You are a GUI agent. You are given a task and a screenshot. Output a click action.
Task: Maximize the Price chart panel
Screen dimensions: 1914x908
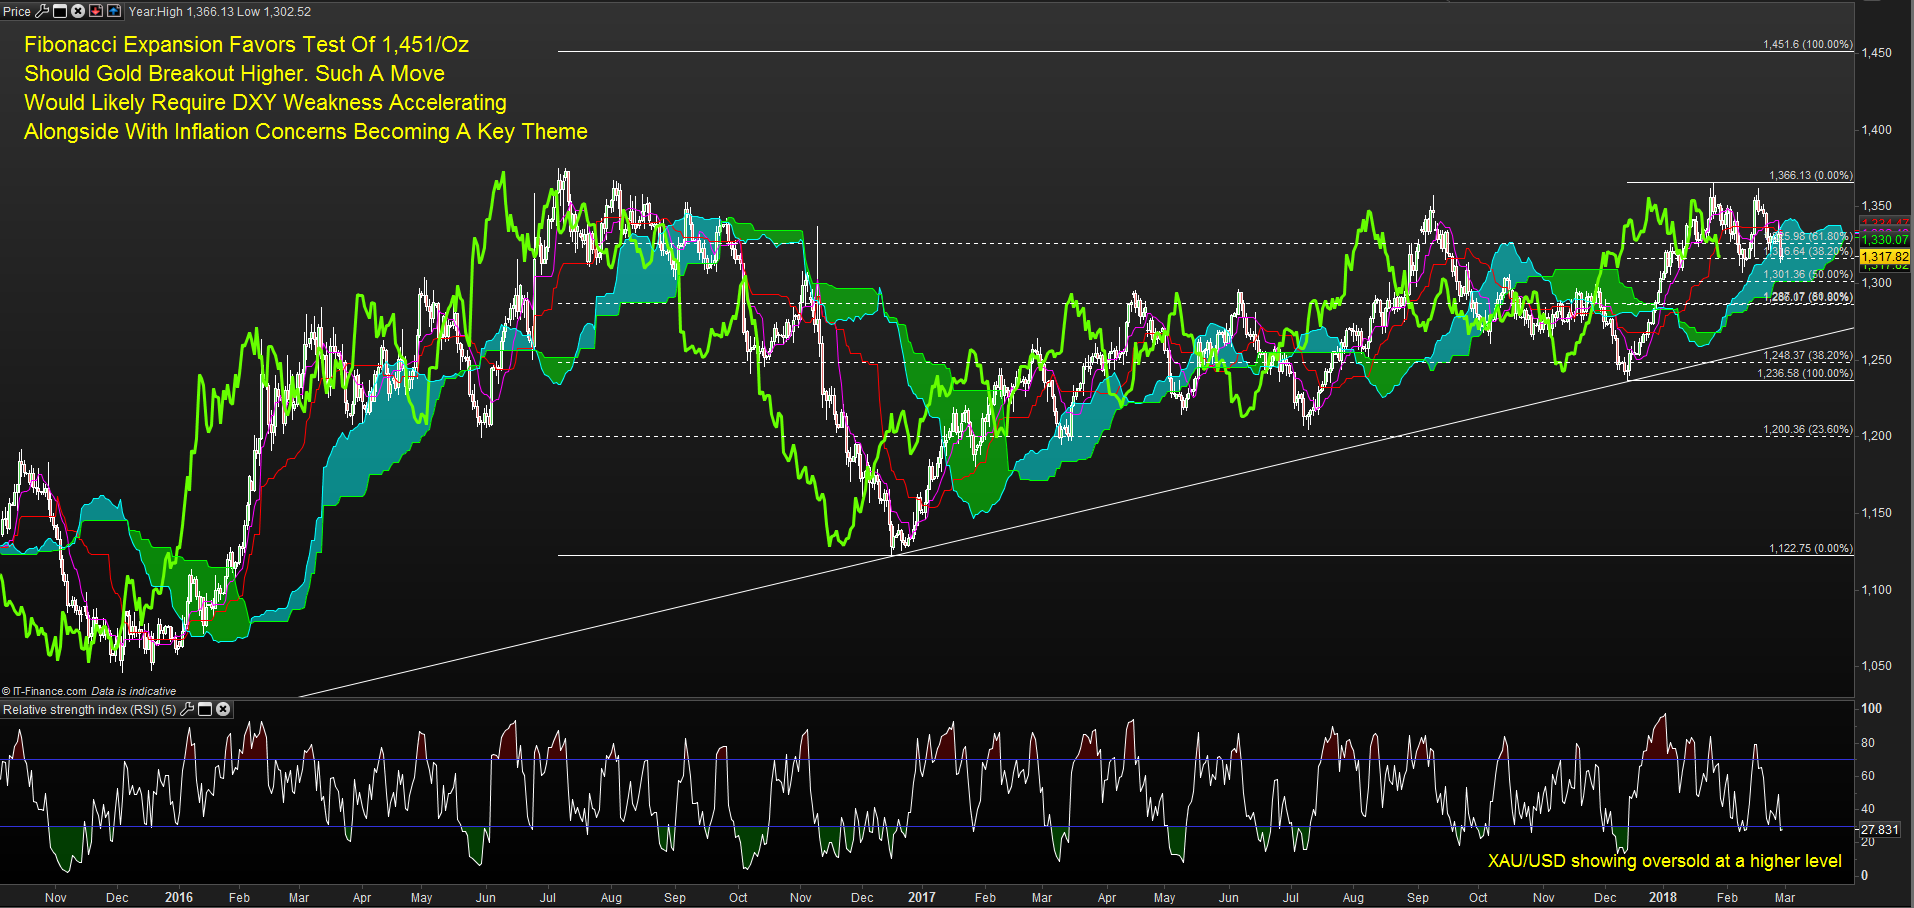(60, 11)
